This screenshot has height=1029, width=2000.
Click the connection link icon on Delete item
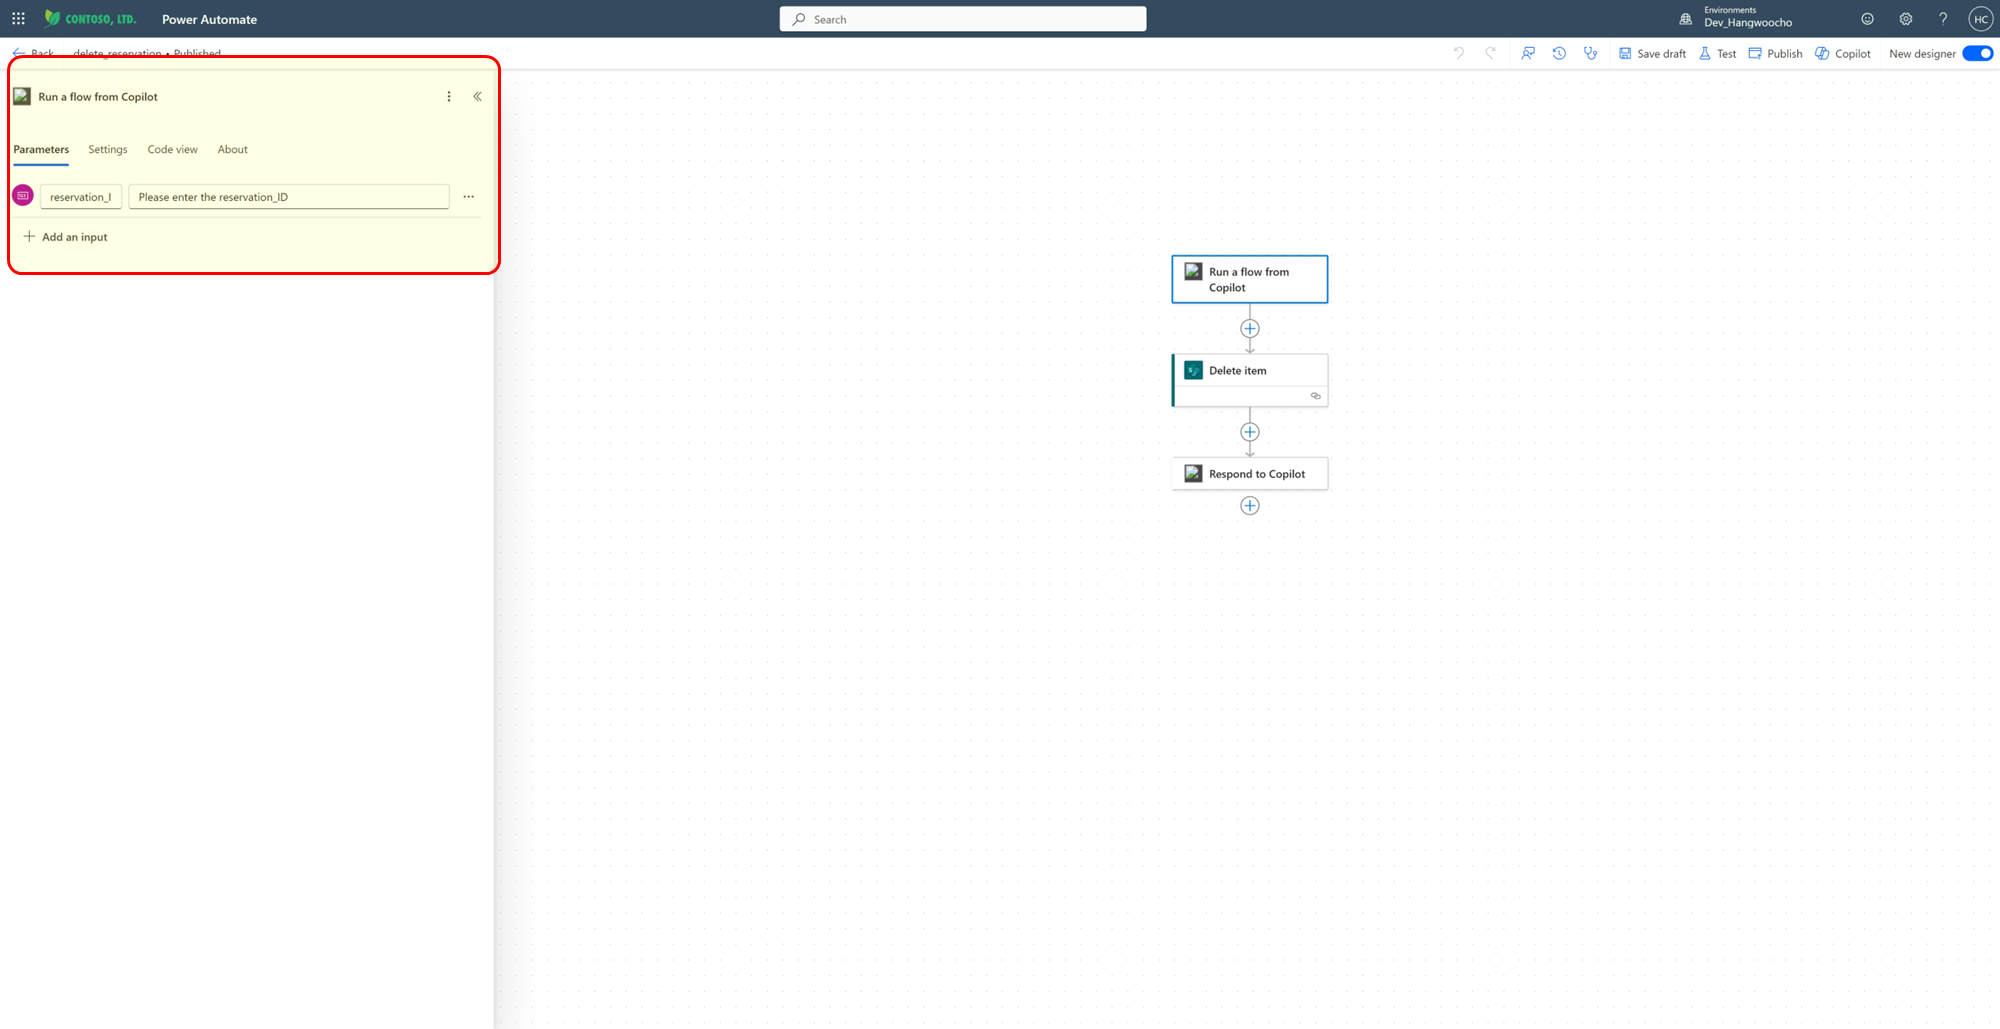1316,396
